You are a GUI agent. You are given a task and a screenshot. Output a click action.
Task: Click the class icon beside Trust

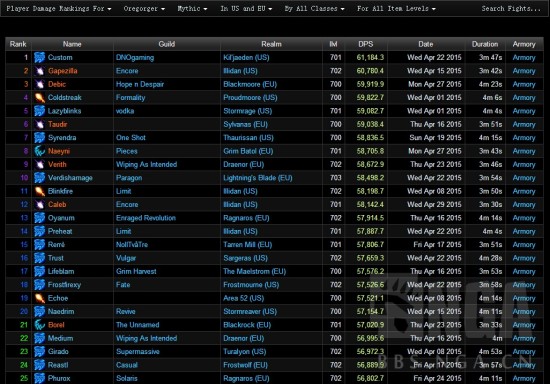point(40,258)
